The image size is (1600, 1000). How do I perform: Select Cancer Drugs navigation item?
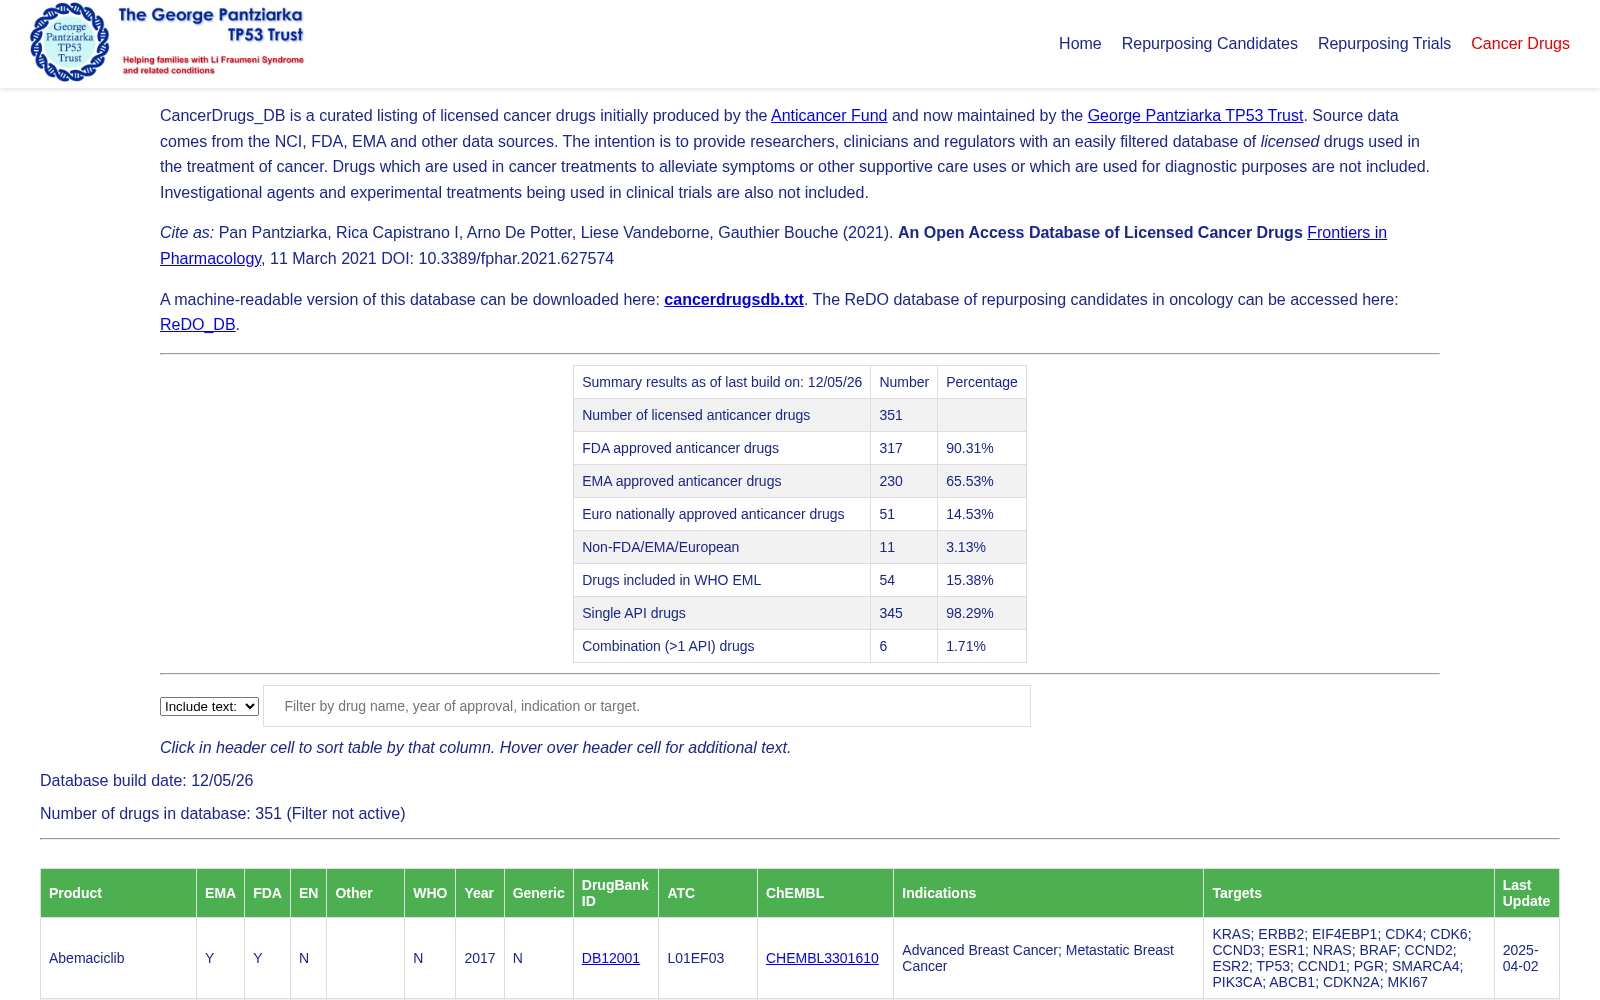point(1520,44)
